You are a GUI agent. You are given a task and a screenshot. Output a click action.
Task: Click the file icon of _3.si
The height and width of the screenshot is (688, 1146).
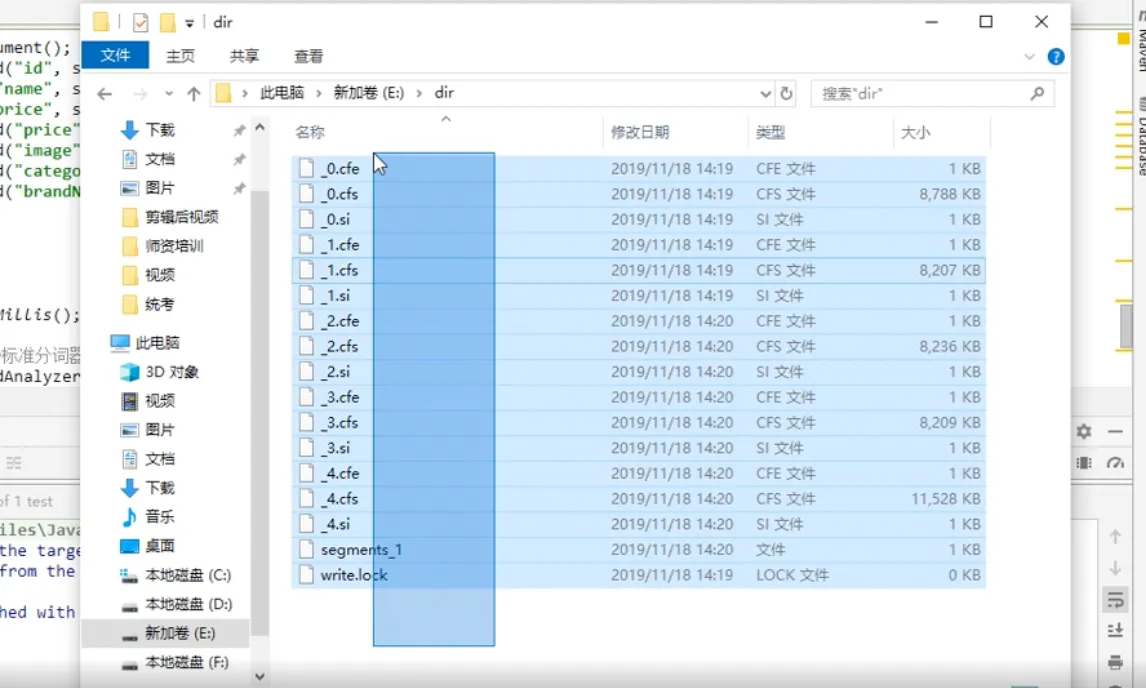coord(306,448)
